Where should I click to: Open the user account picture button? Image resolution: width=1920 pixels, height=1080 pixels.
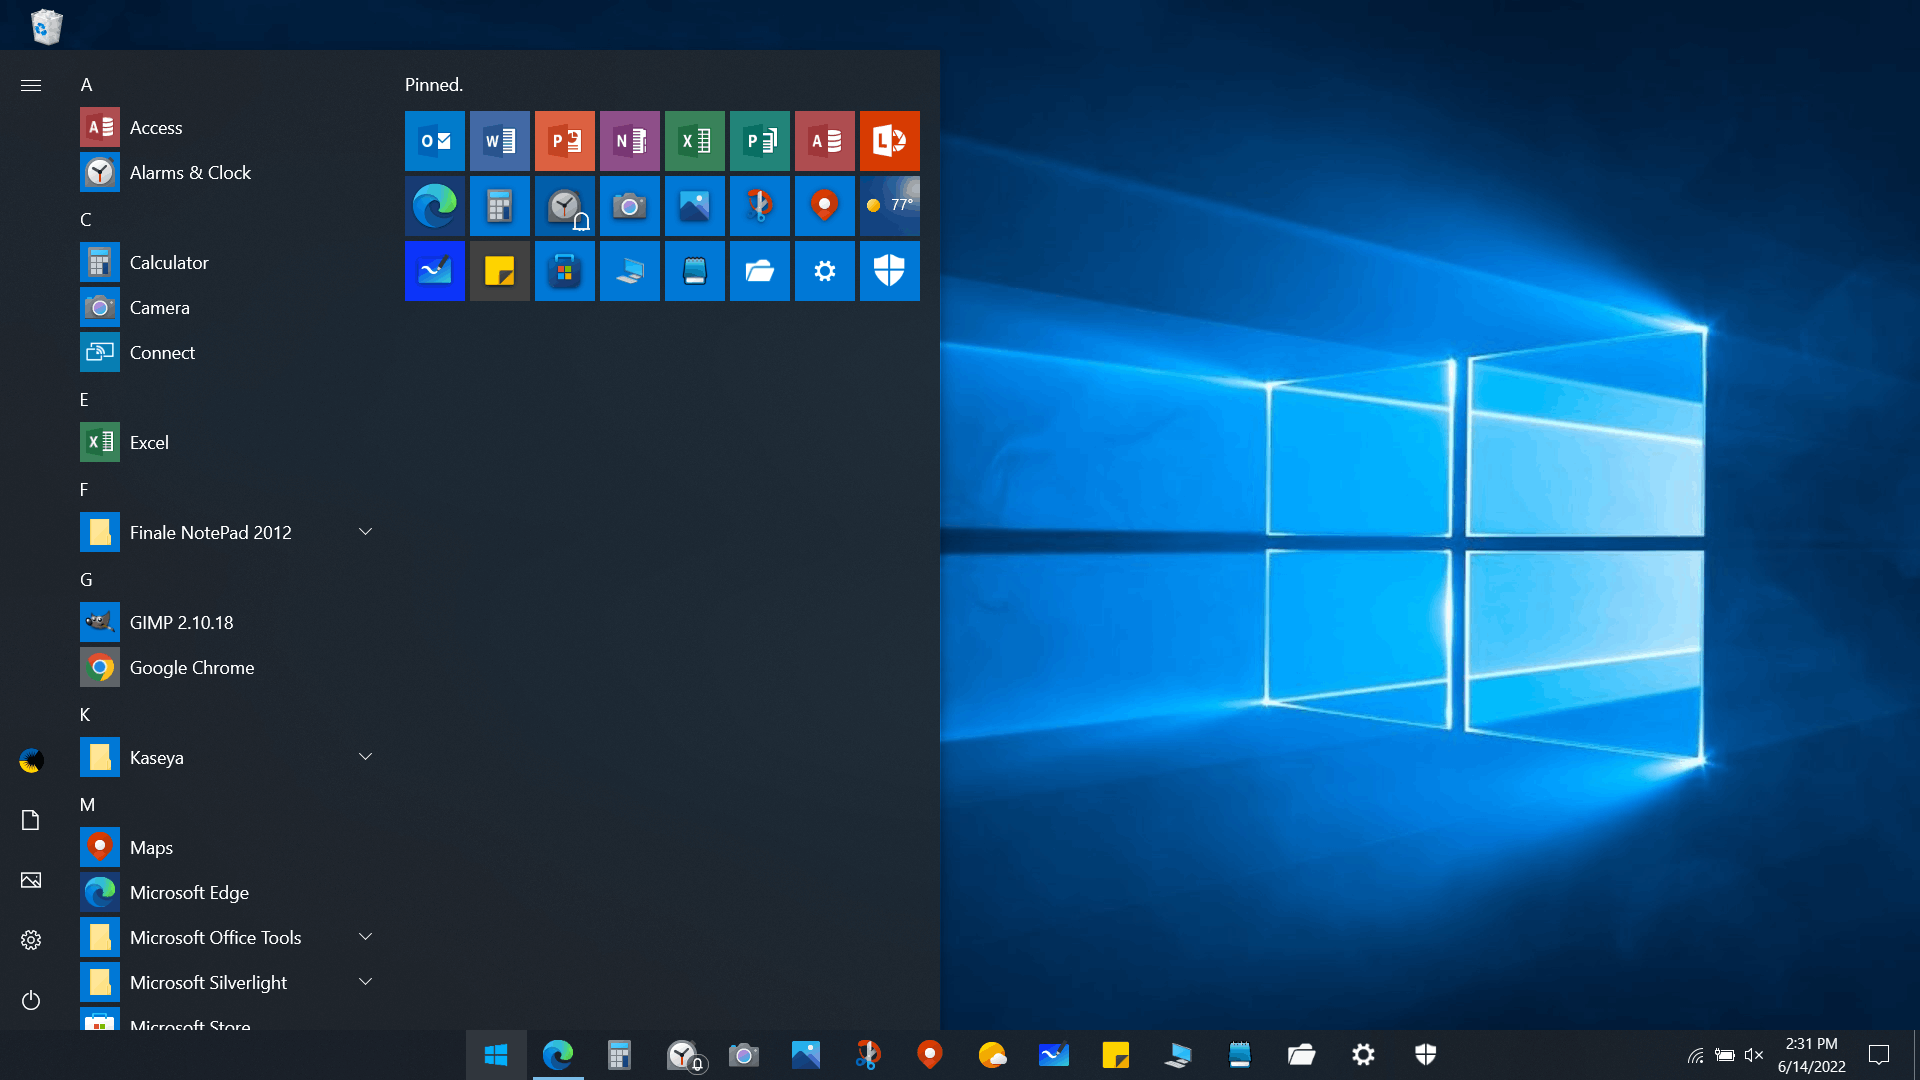[31, 761]
